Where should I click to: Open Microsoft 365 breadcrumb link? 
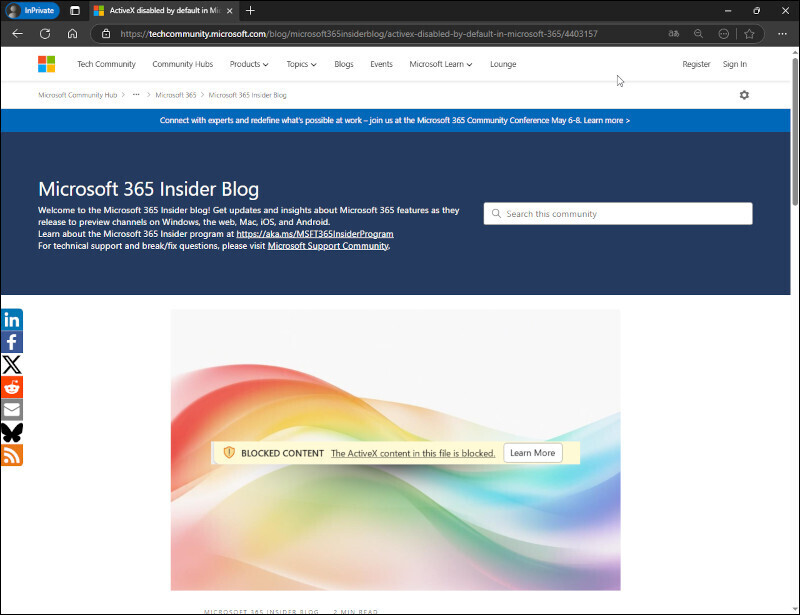click(x=176, y=95)
